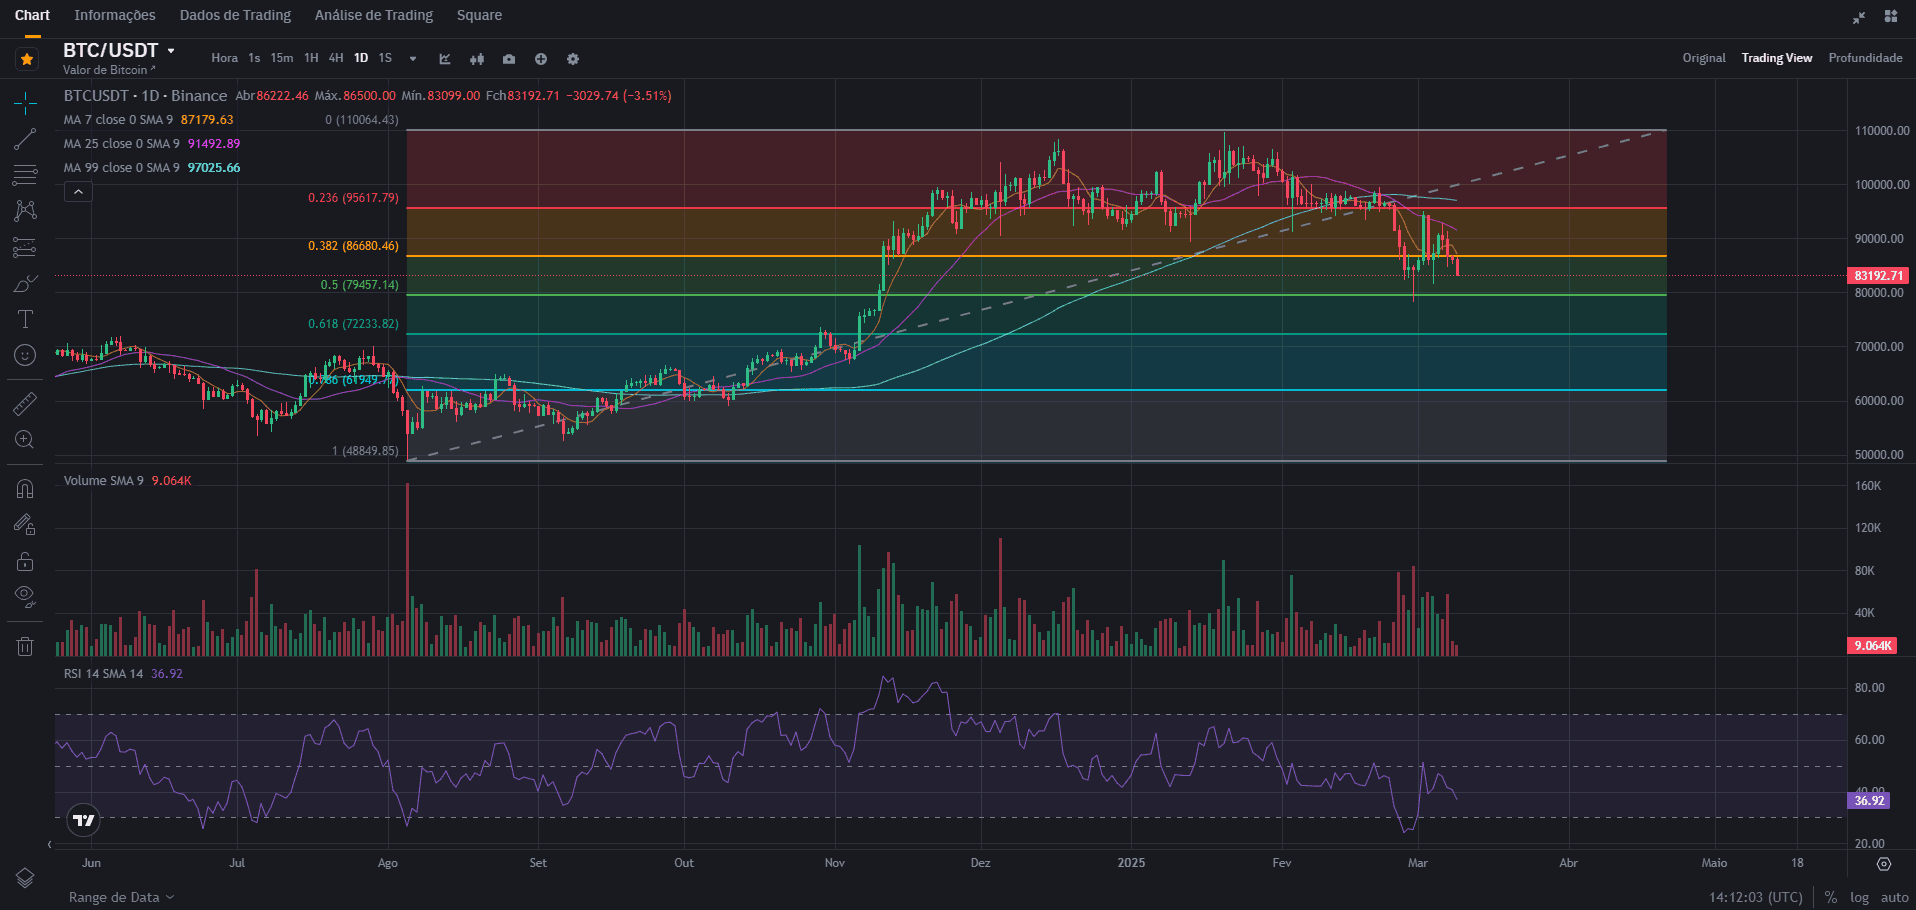Click the BTCUSDT · 1D · Binance title
1916x910 pixels.
point(146,95)
